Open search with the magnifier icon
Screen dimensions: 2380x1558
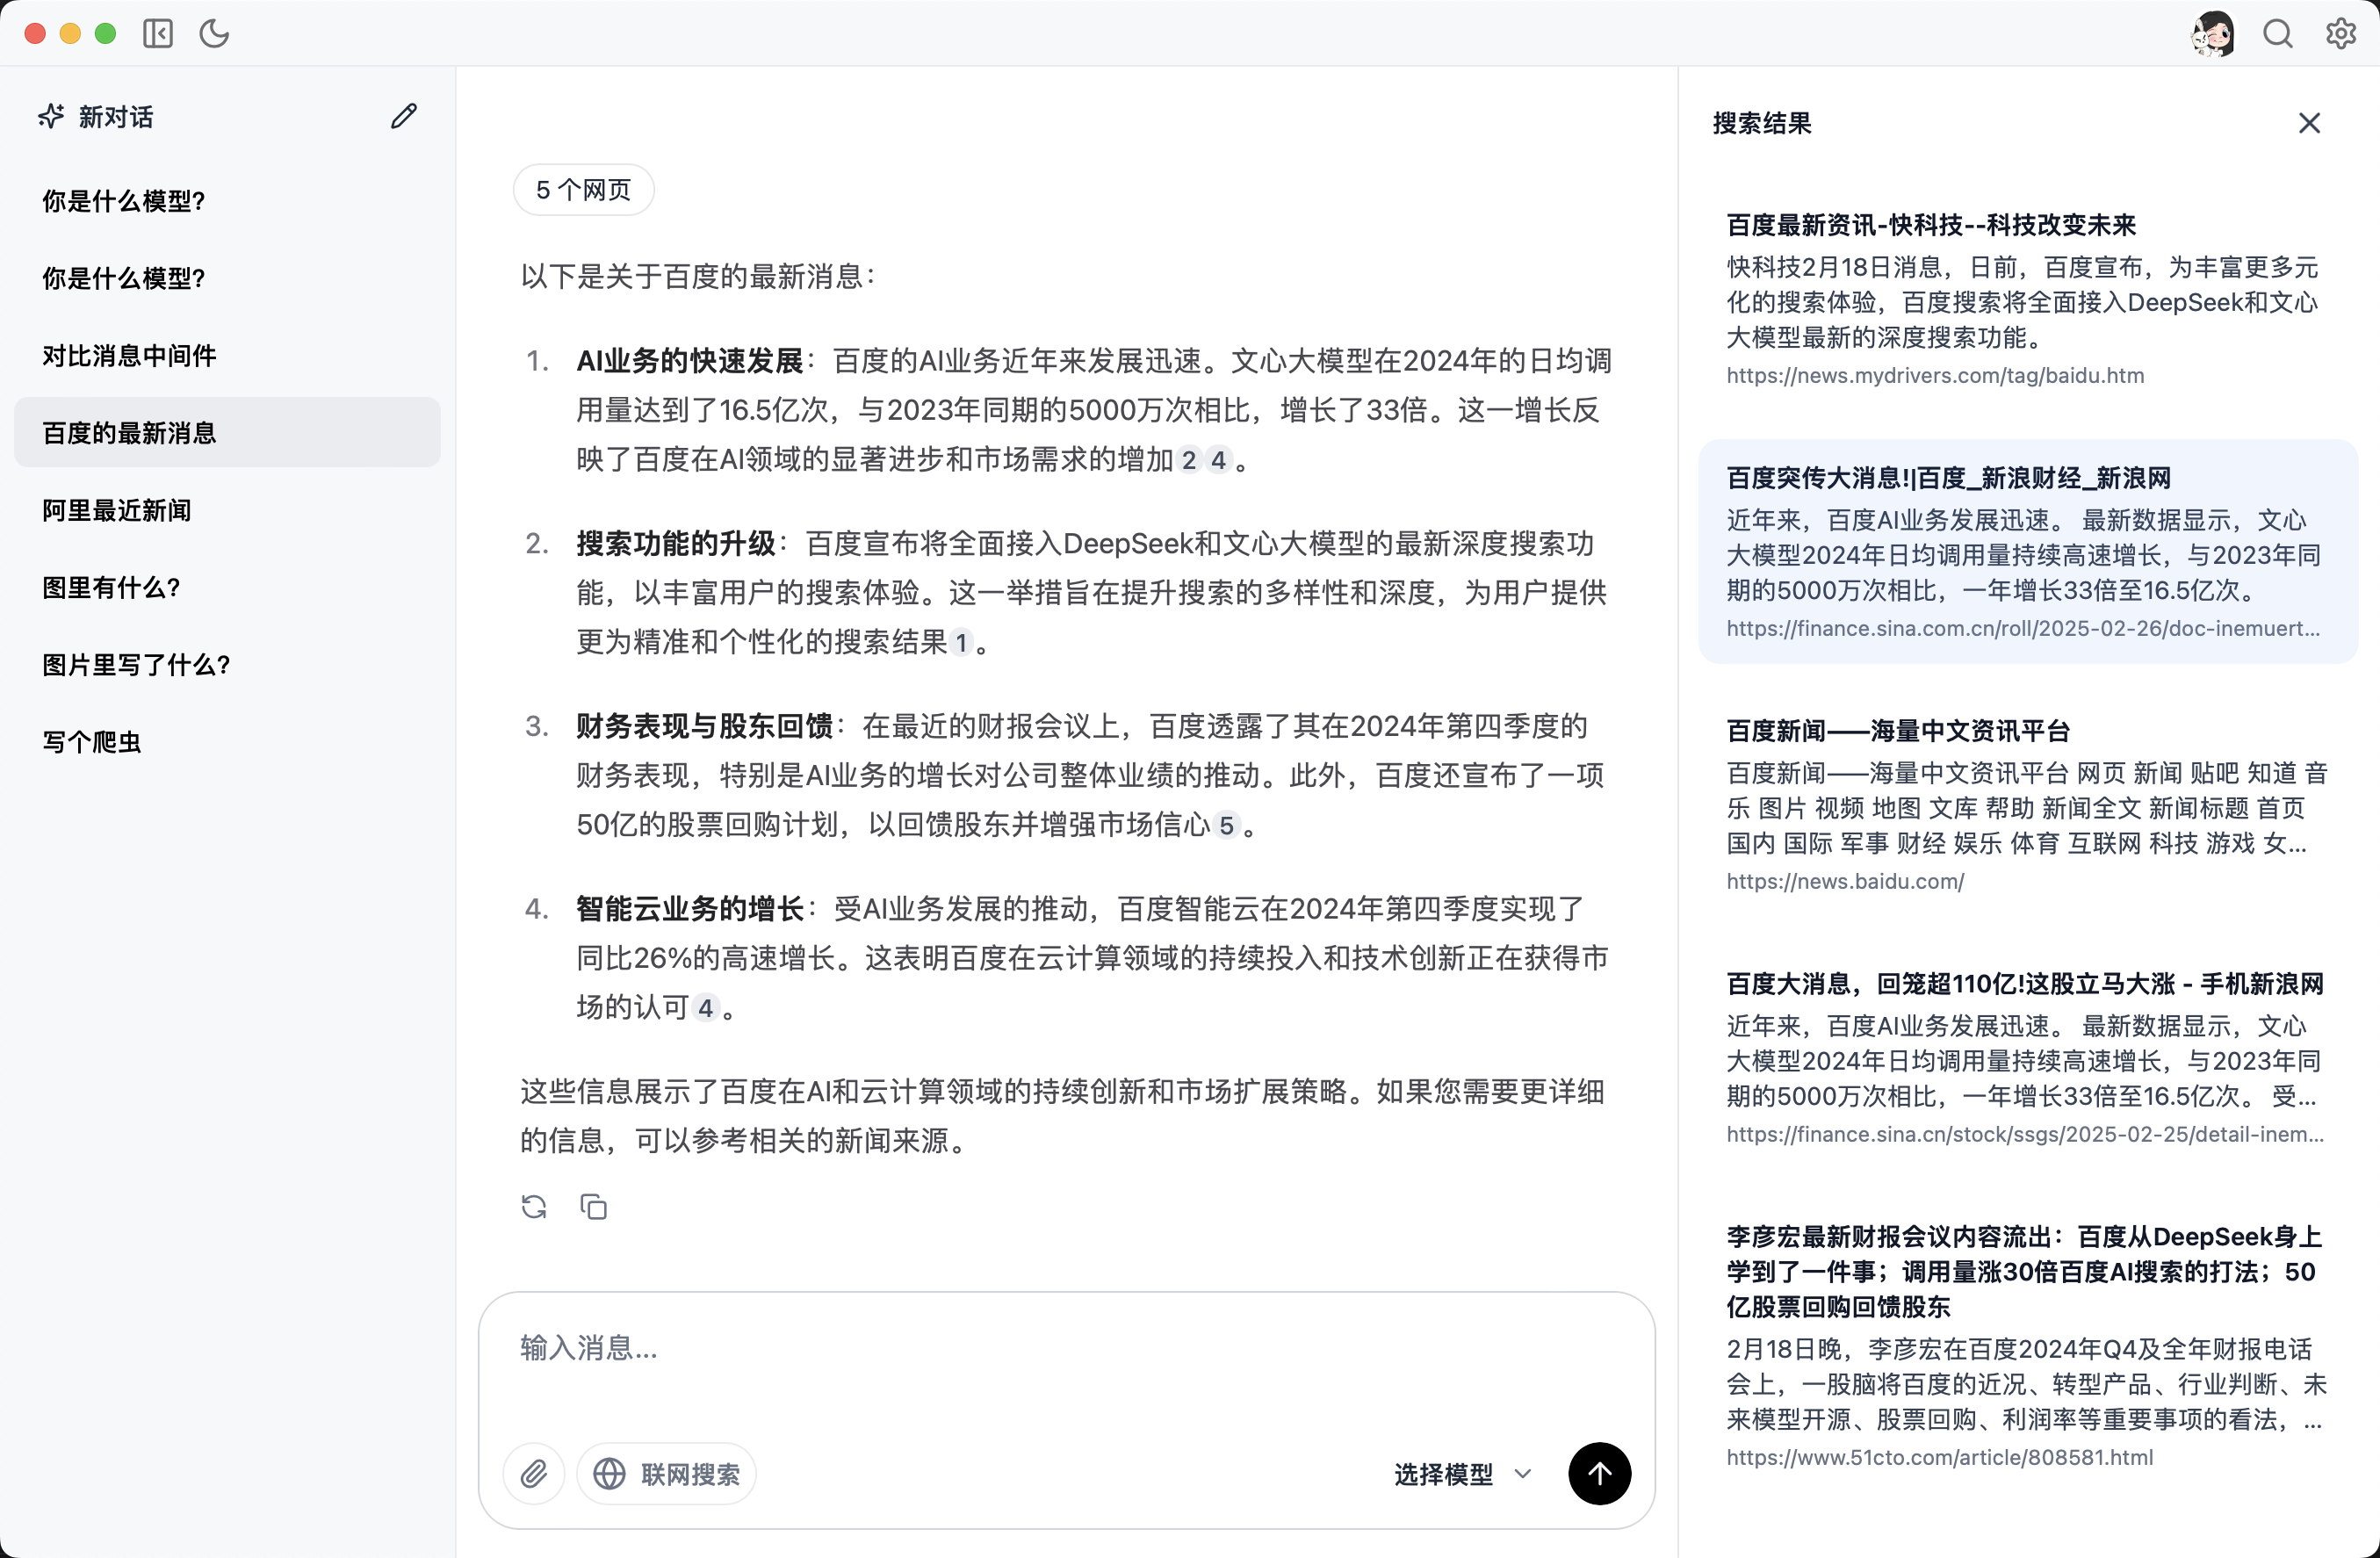pyautogui.click(x=2277, y=33)
